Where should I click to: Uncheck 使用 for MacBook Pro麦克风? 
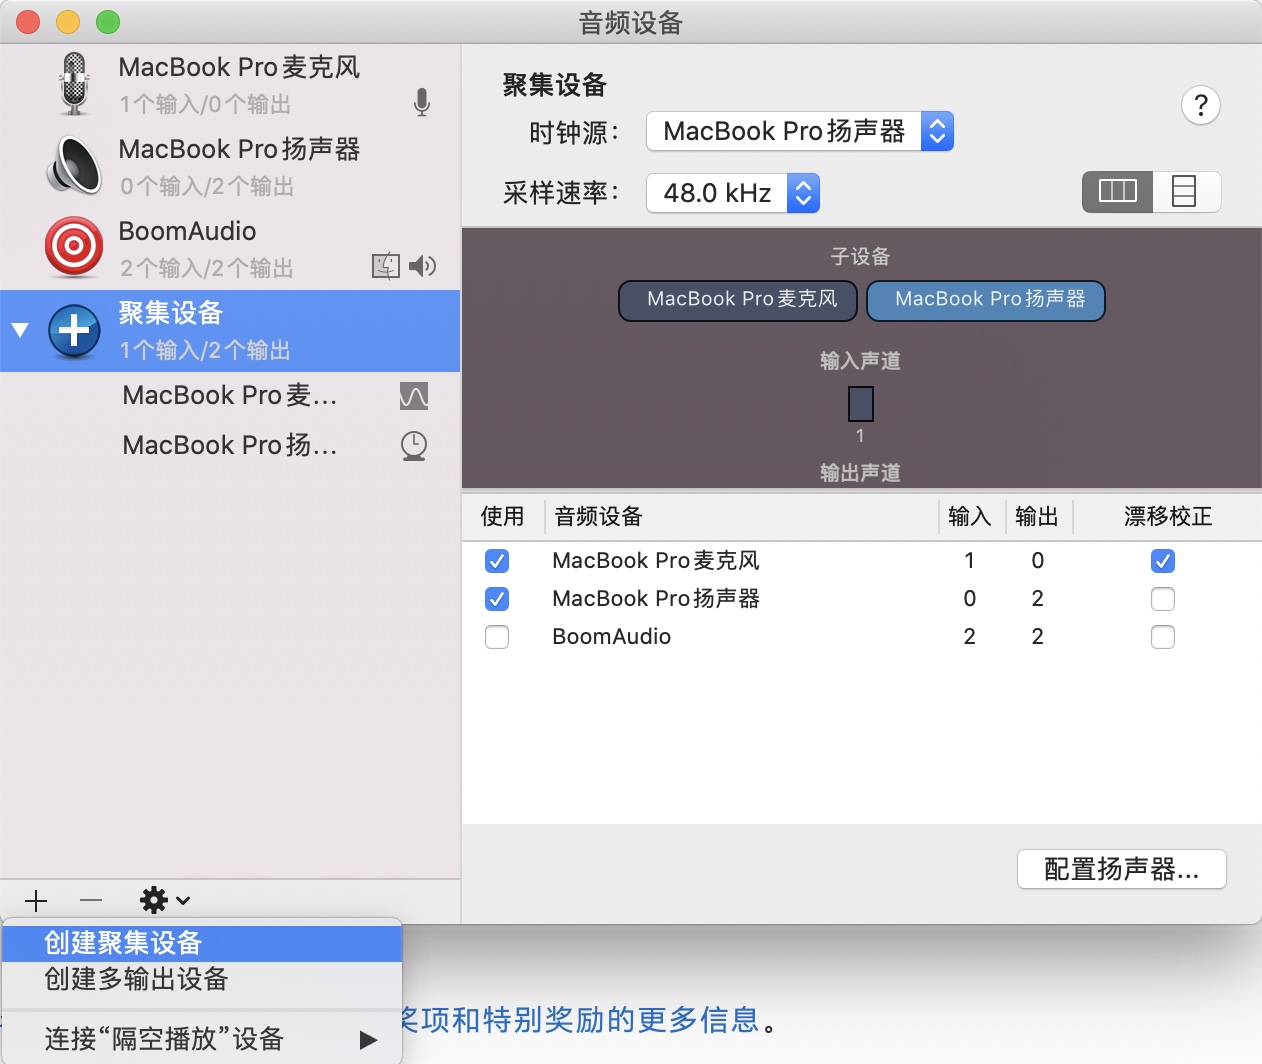point(497,561)
